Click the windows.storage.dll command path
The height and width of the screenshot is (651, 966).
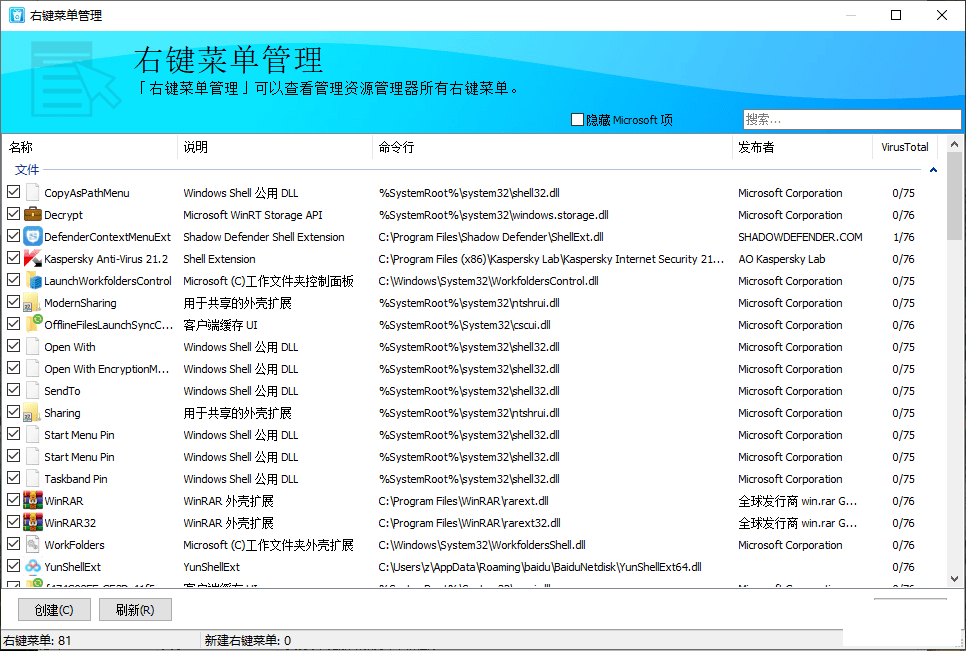[x=493, y=215]
